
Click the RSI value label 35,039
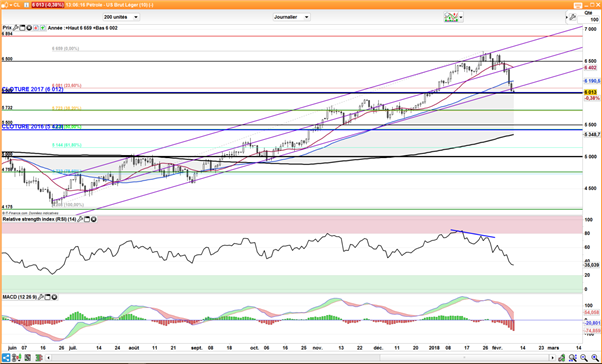(591, 265)
